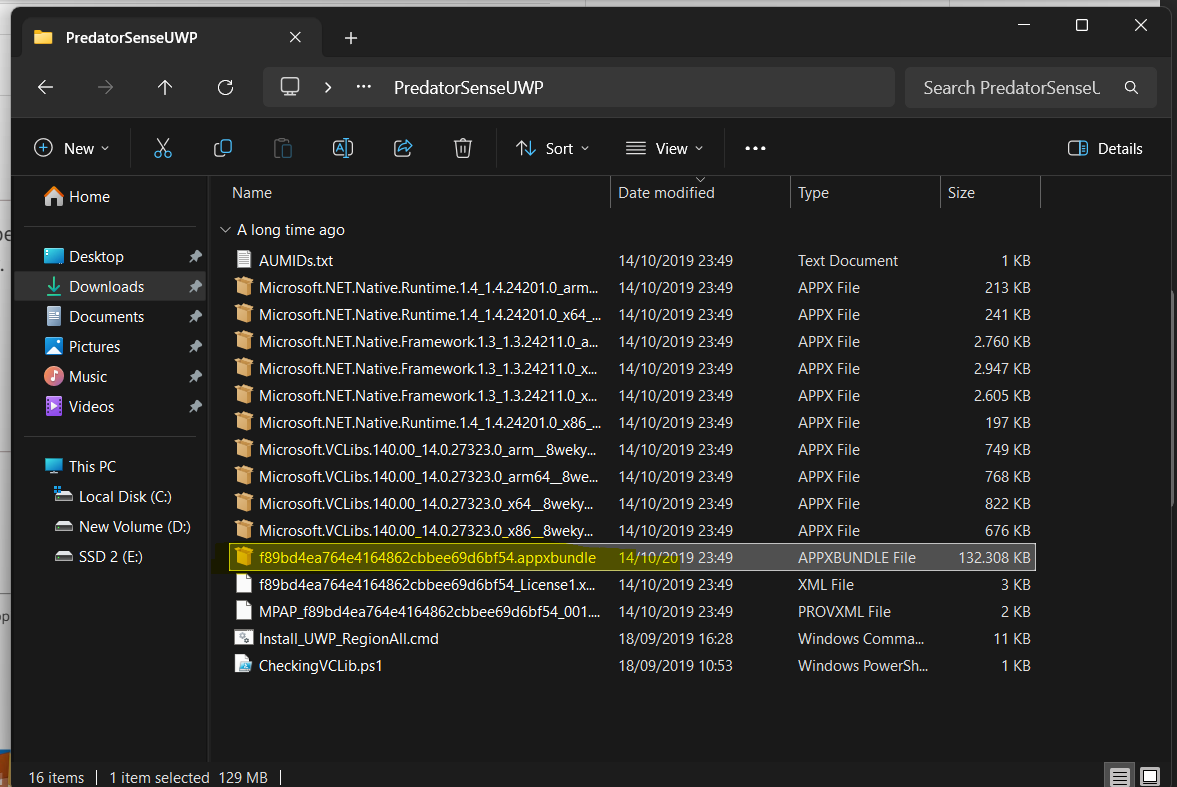
Task: Click the Share icon in toolbar
Action: click(x=403, y=148)
